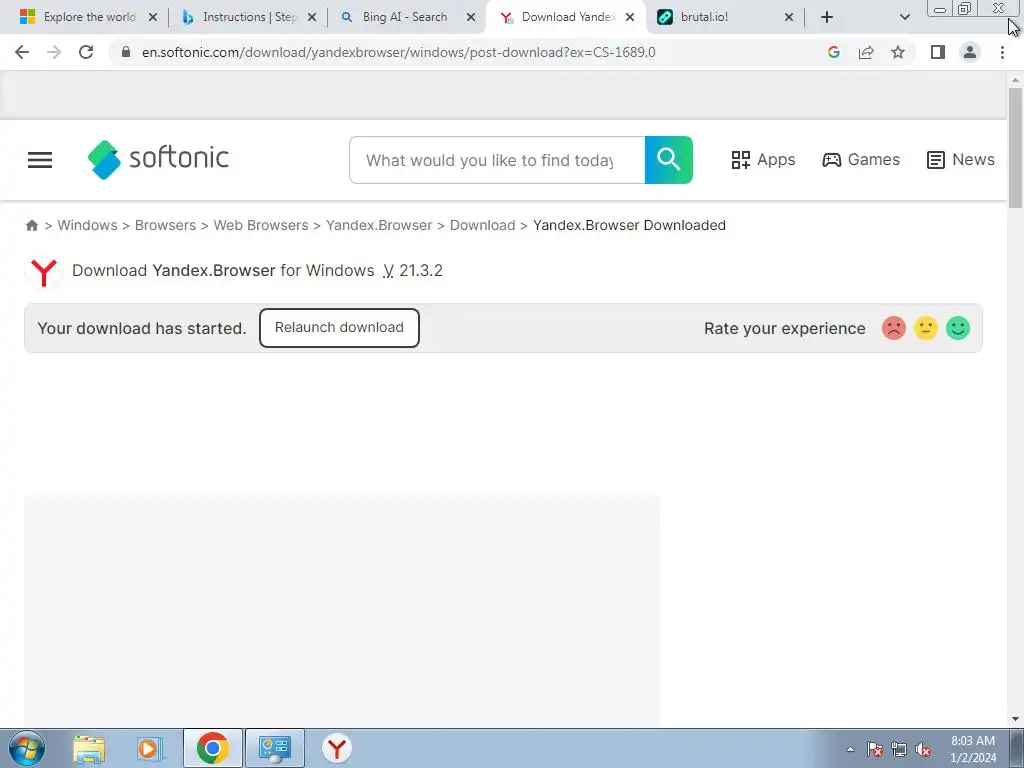The image size is (1024, 768).
Task: Click the Show desktop button
Action: [1016, 748]
